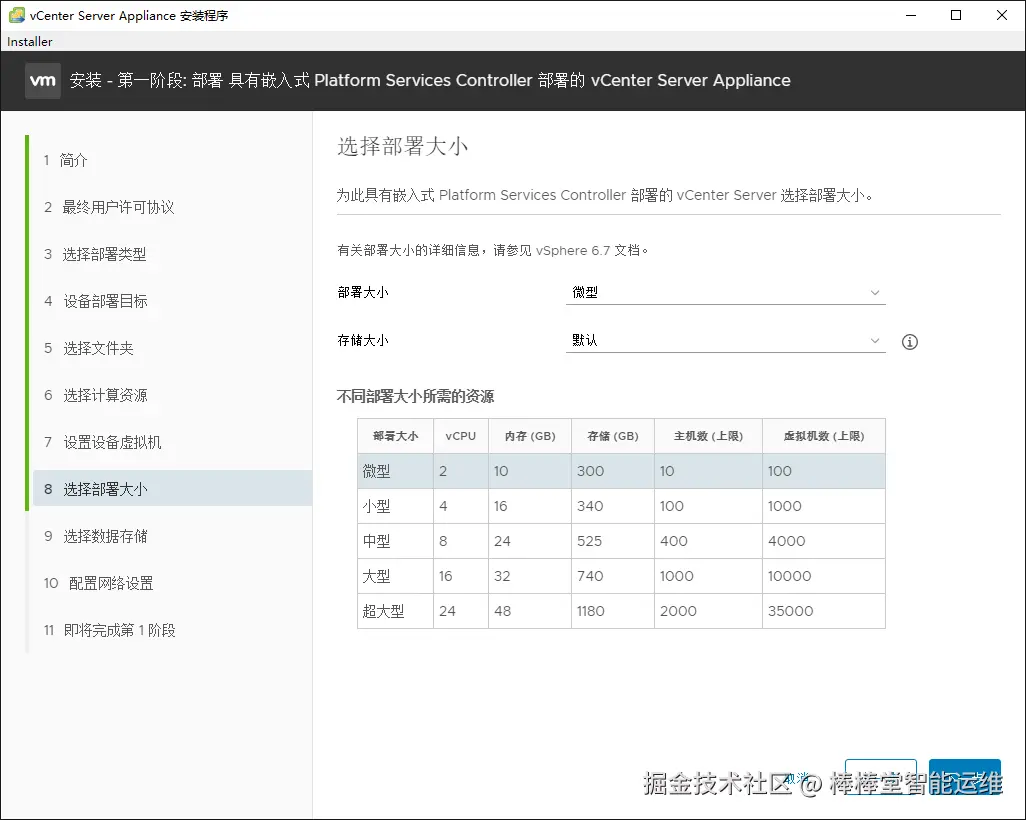The height and width of the screenshot is (820, 1026).
Task: Select the 中型 row in the table
Action: (x=621, y=541)
